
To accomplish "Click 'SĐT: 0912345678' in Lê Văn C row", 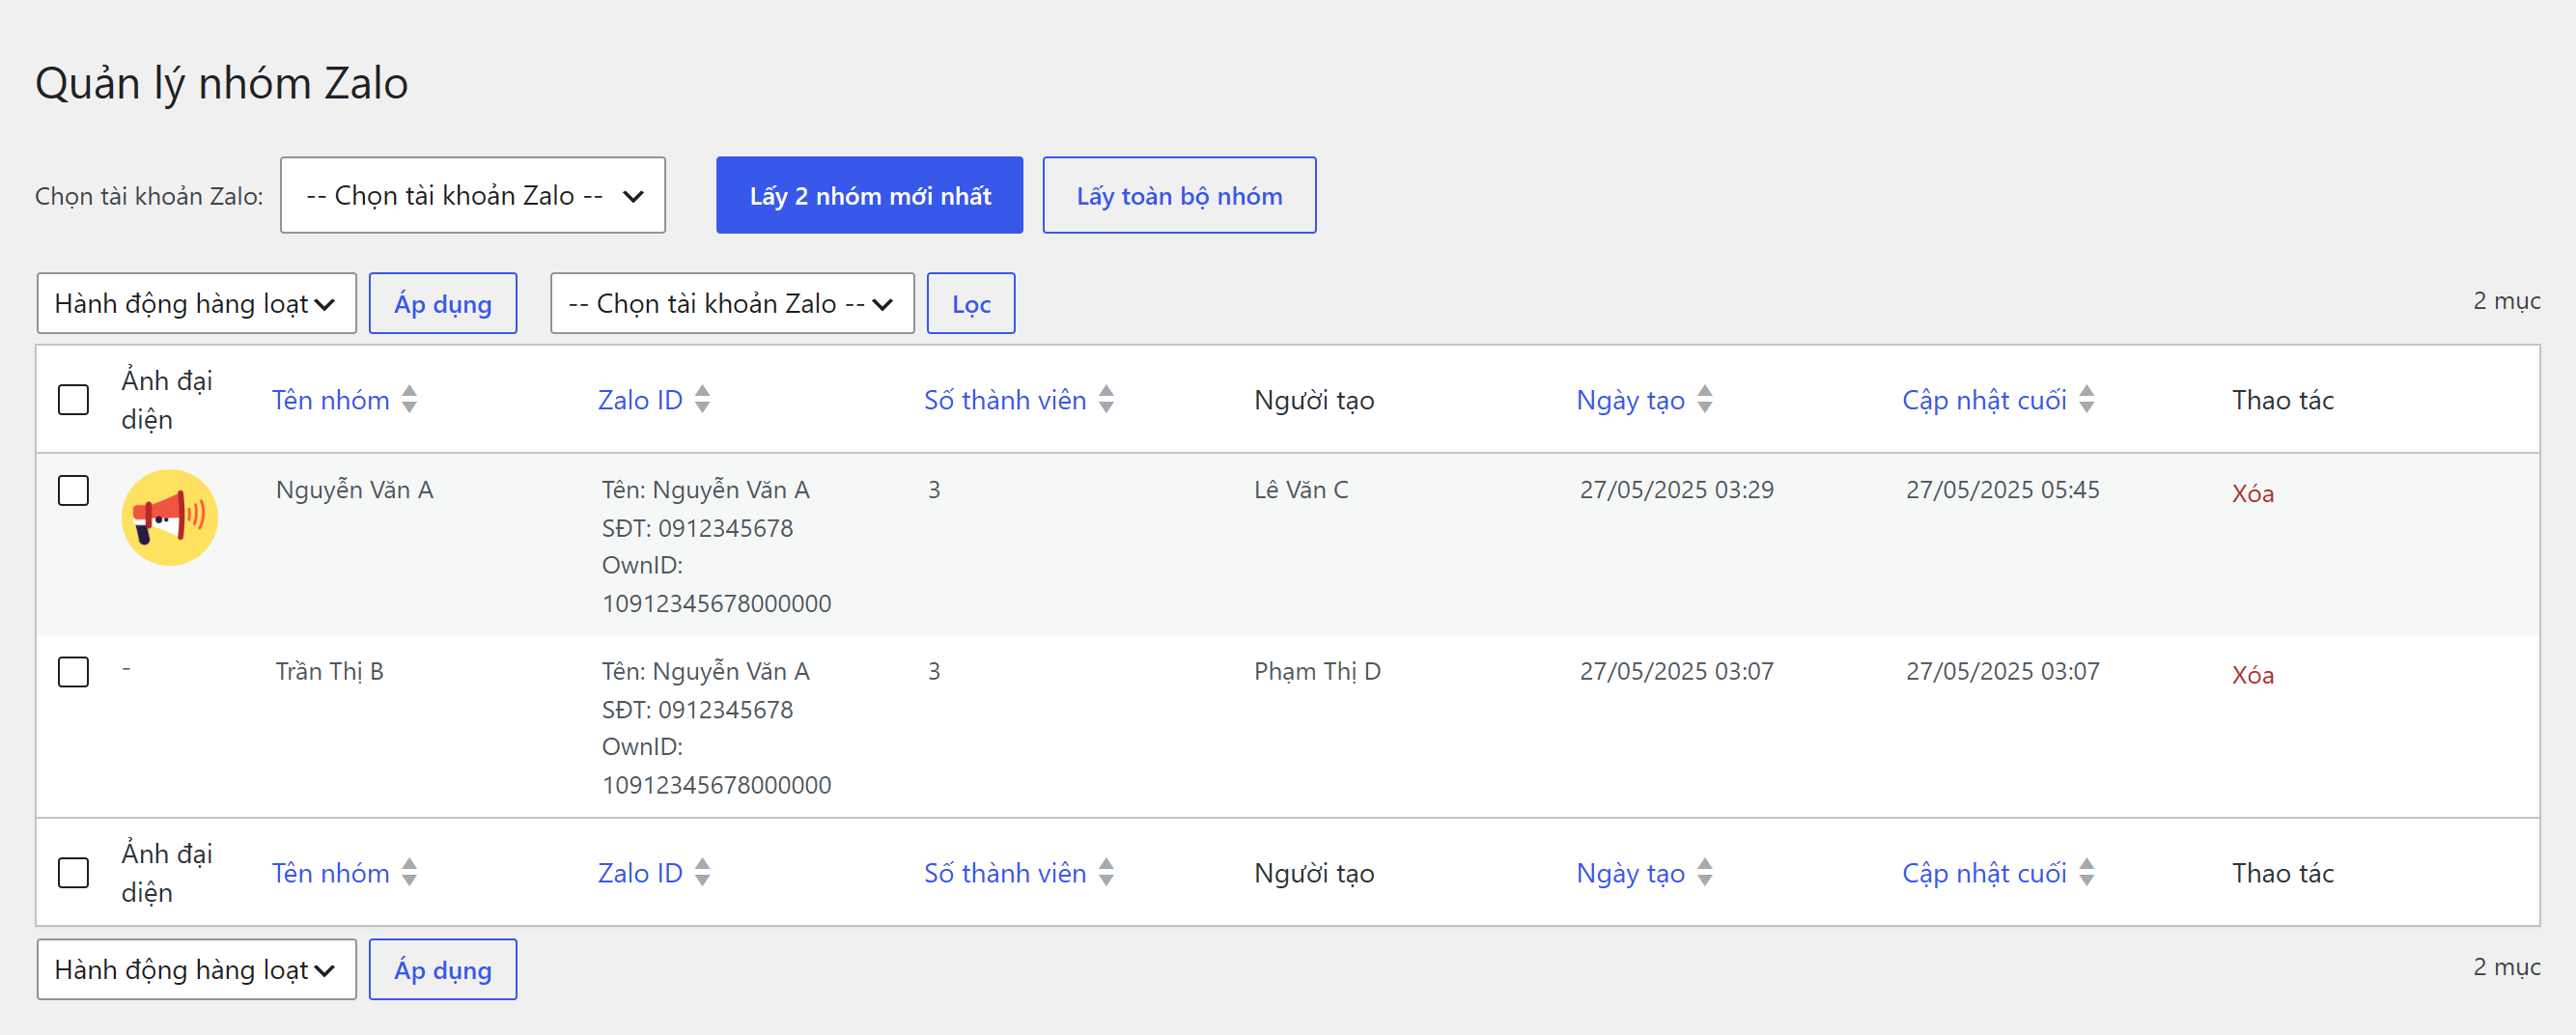I will tap(697, 527).
